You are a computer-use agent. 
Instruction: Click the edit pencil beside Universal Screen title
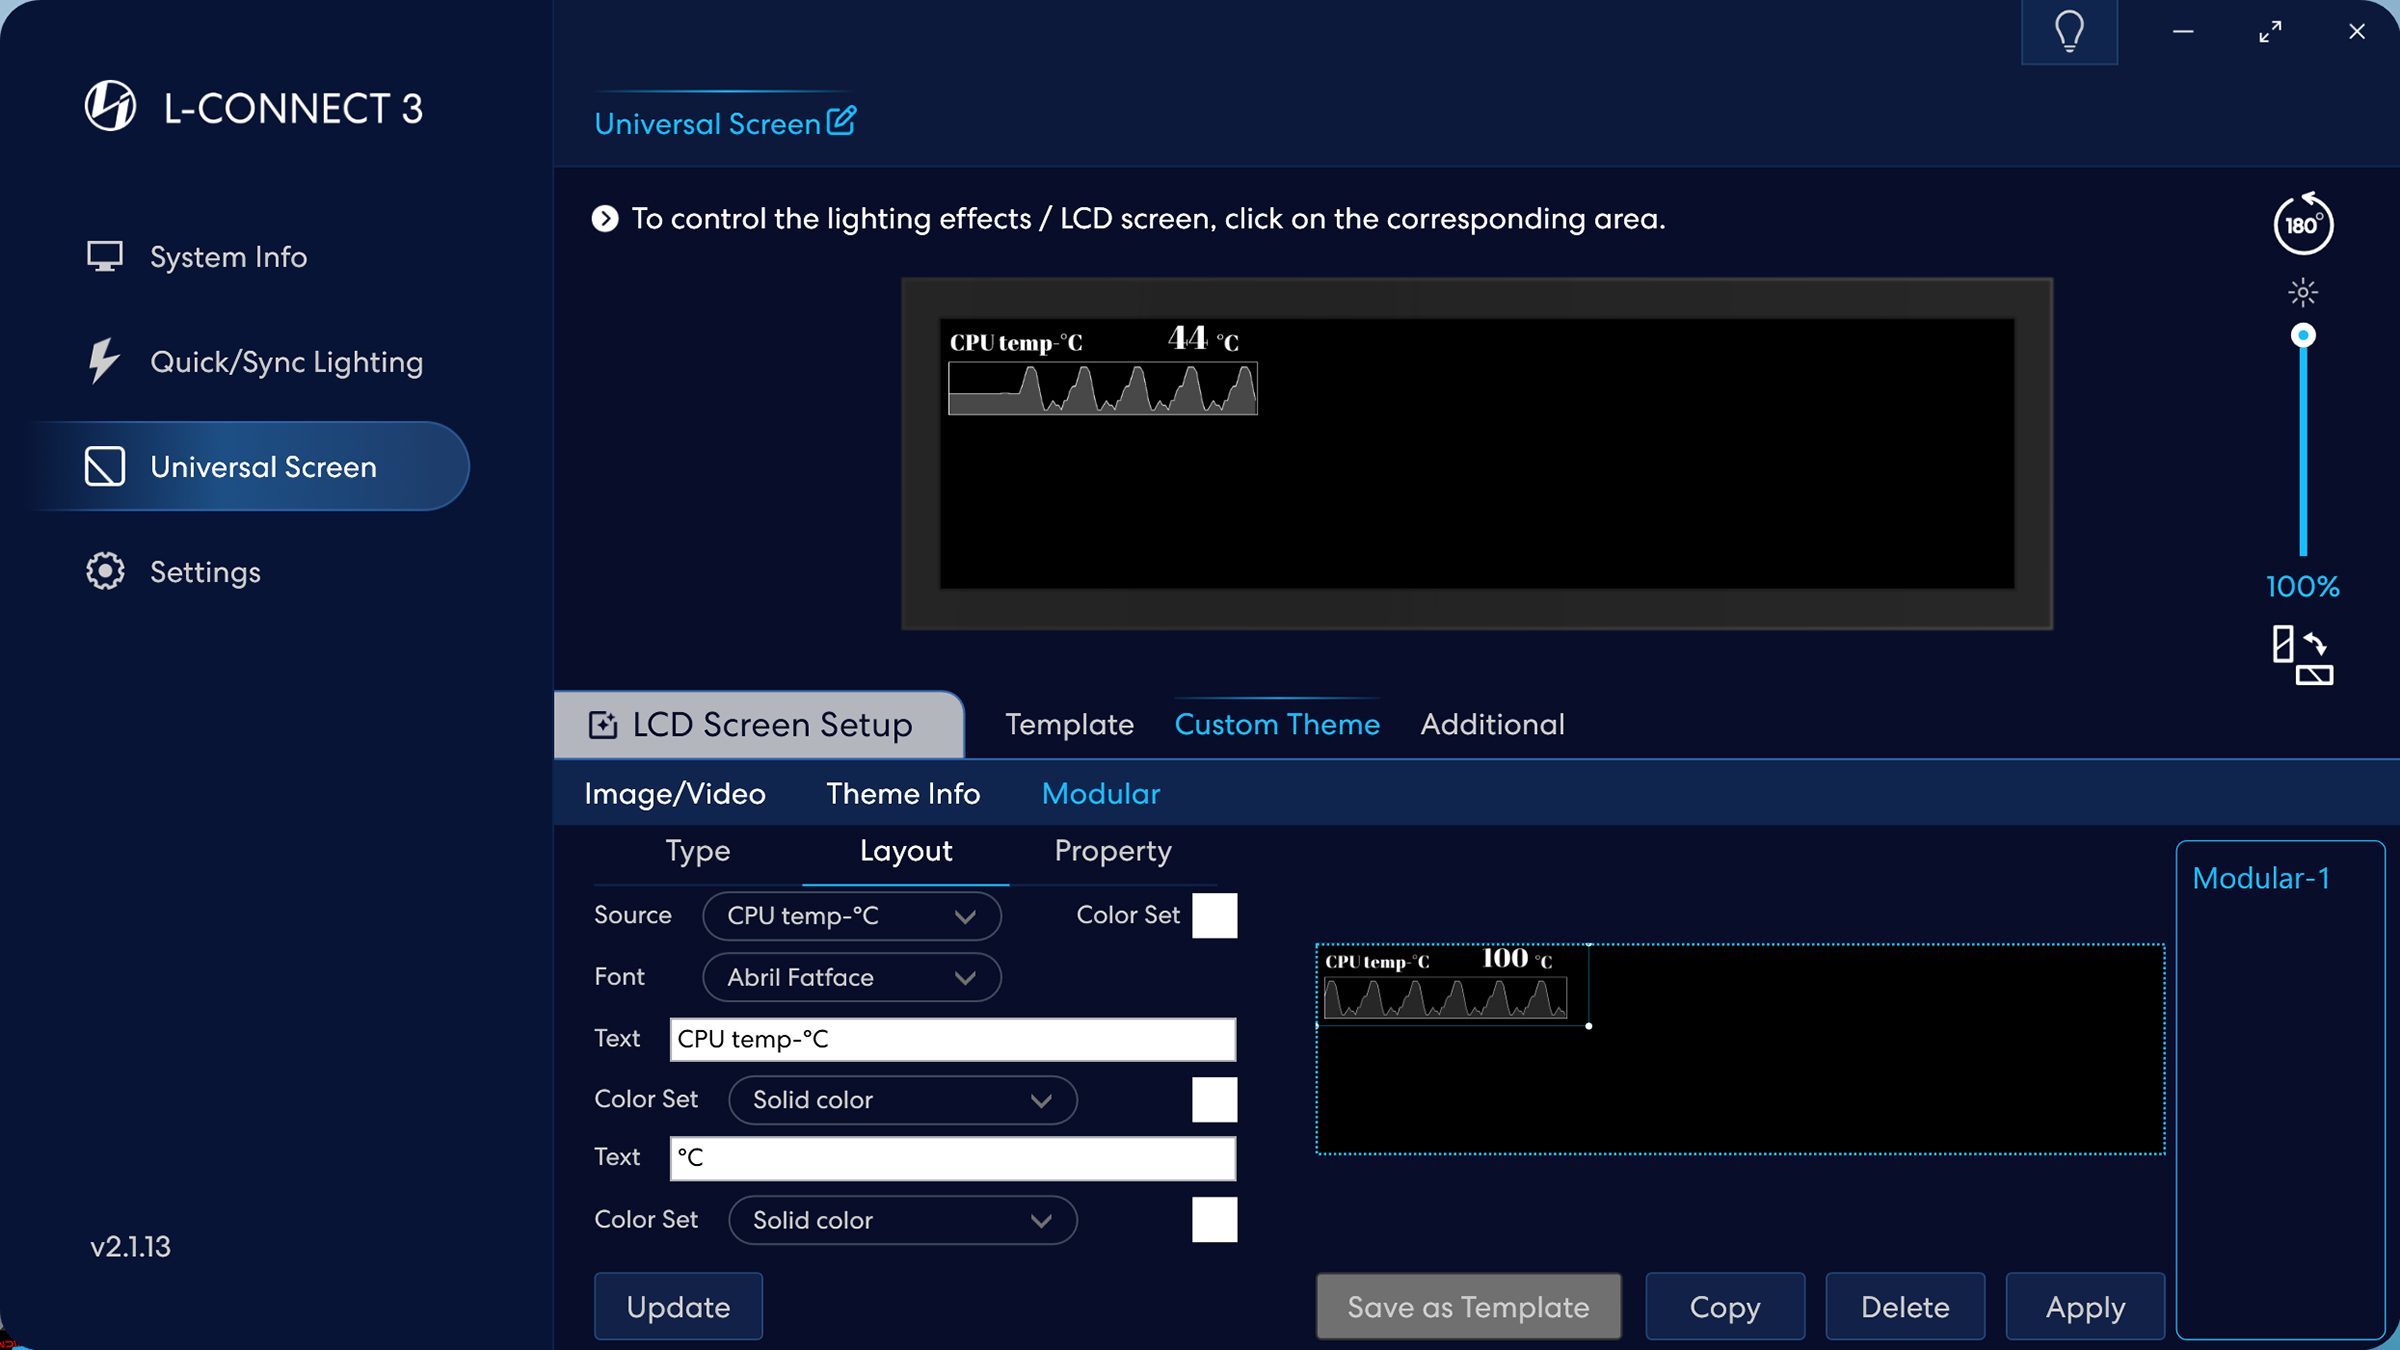(841, 121)
